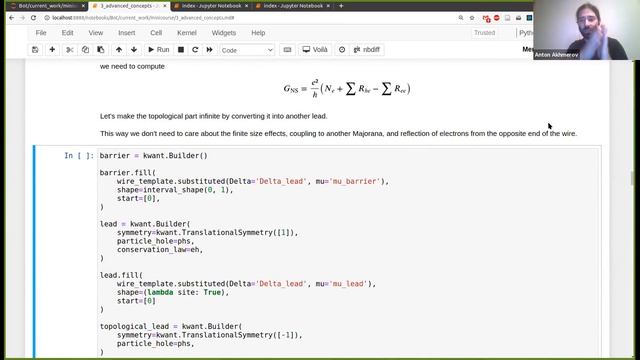Bookmark this page with the star icon
Screen dimensions: 640x360
[472, 18]
